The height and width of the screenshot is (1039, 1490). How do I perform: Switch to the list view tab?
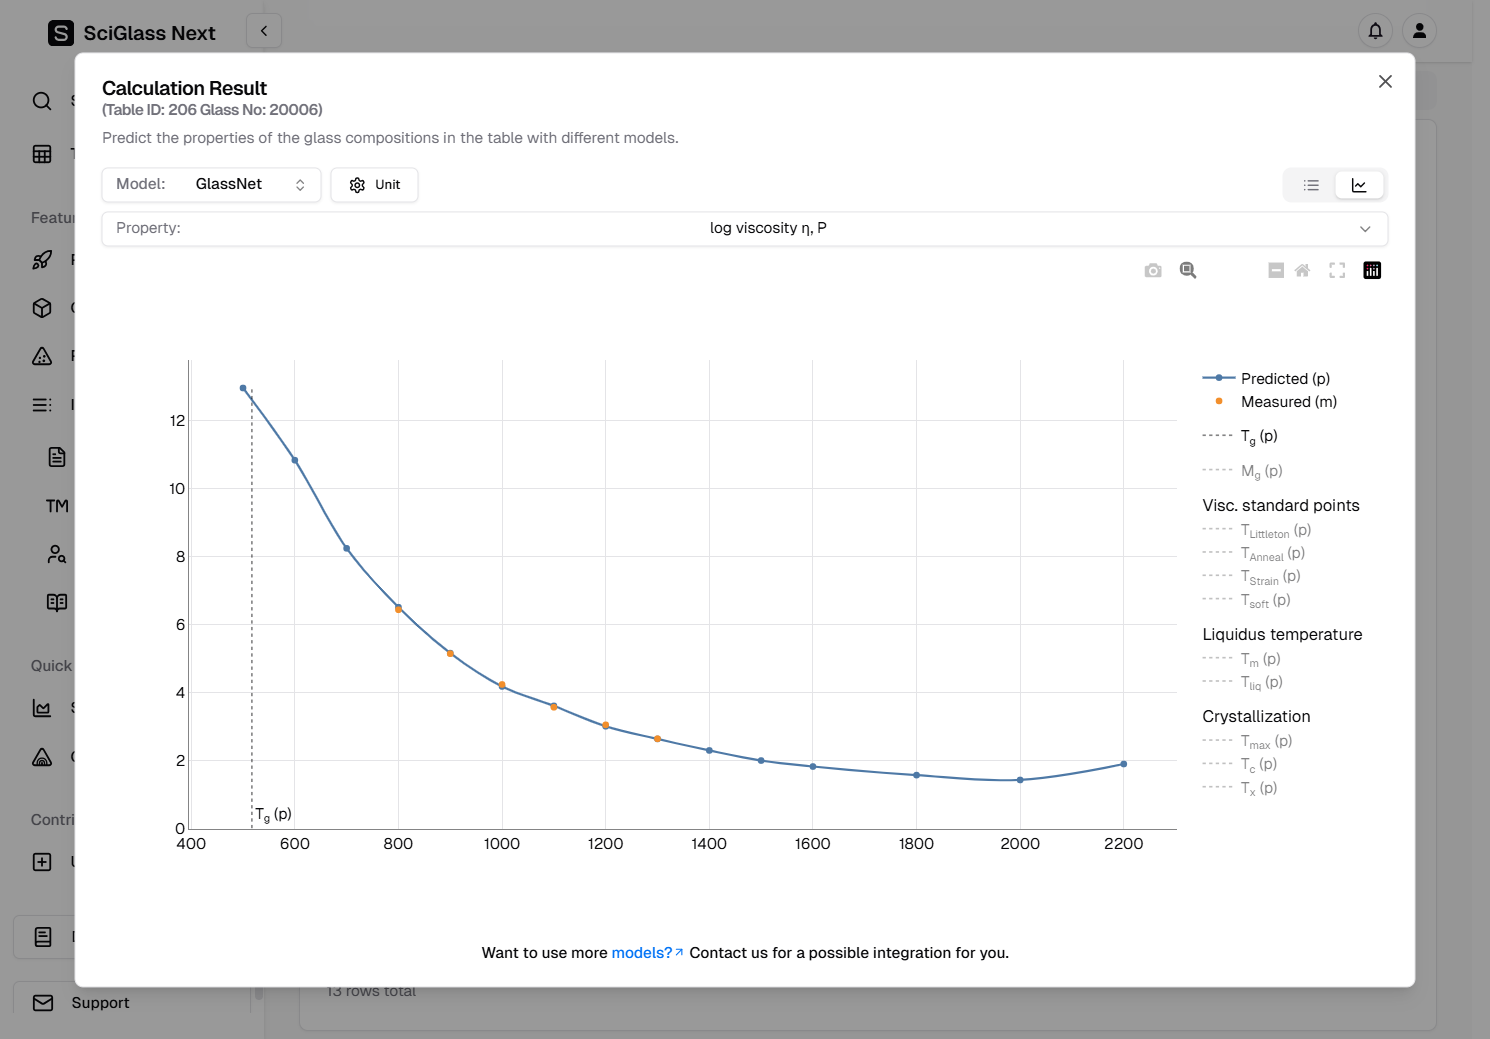click(1311, 185)
